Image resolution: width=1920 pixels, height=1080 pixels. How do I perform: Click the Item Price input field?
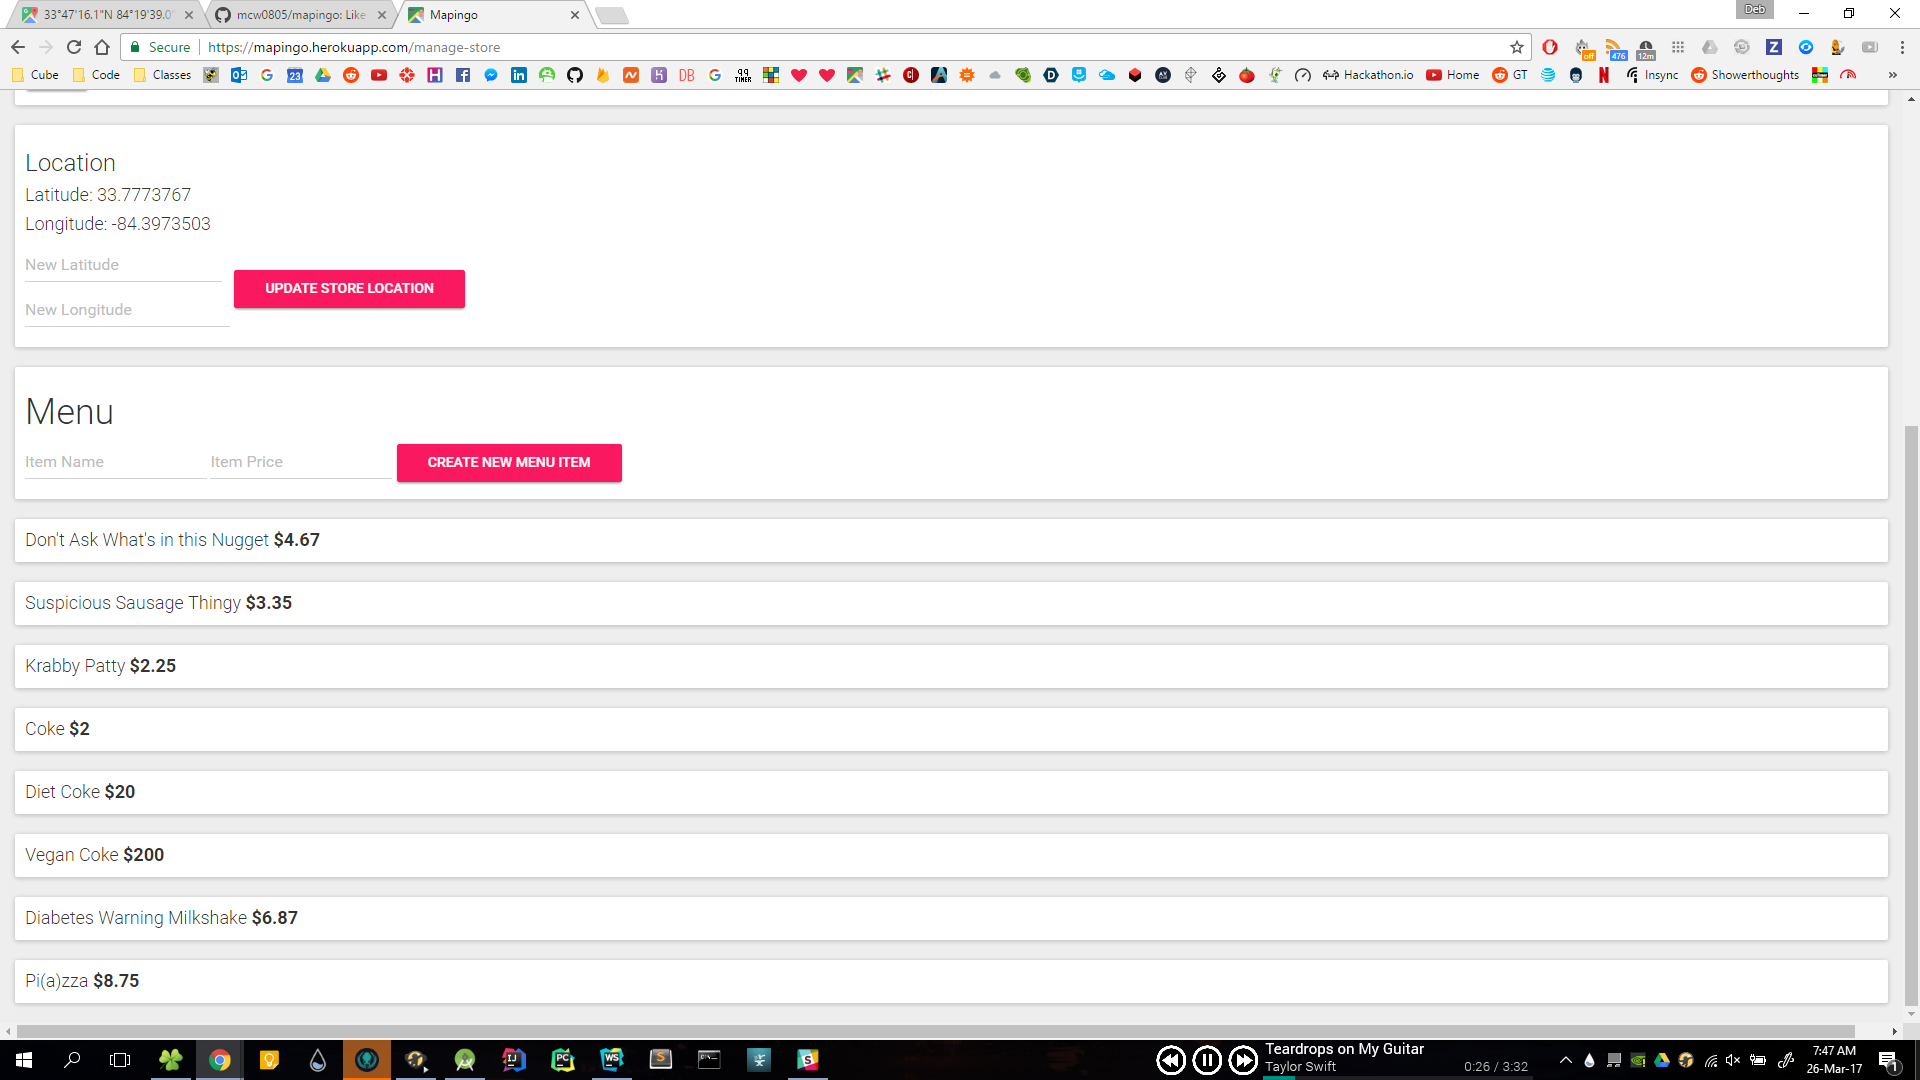pos(300,462)
